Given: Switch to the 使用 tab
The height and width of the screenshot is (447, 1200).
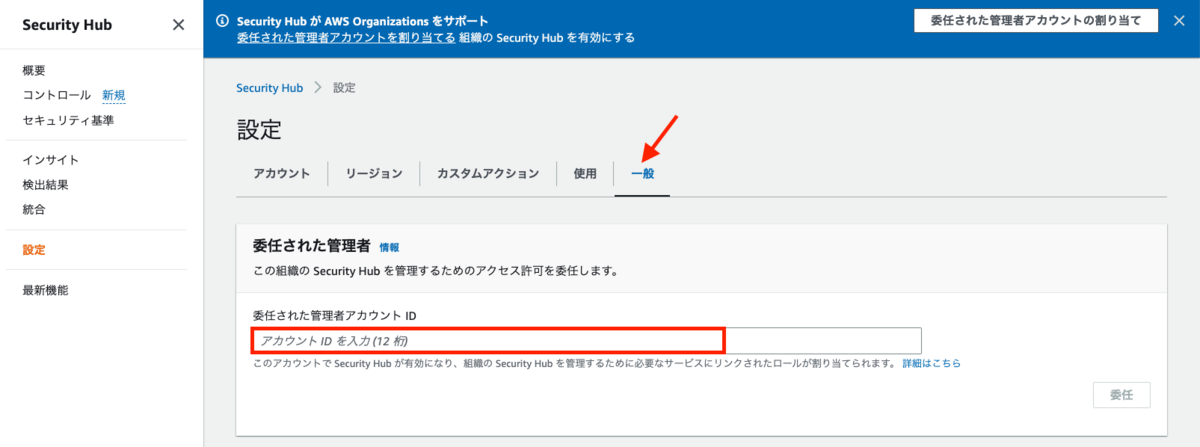Looking at the screenshot, I should [585, 173].
